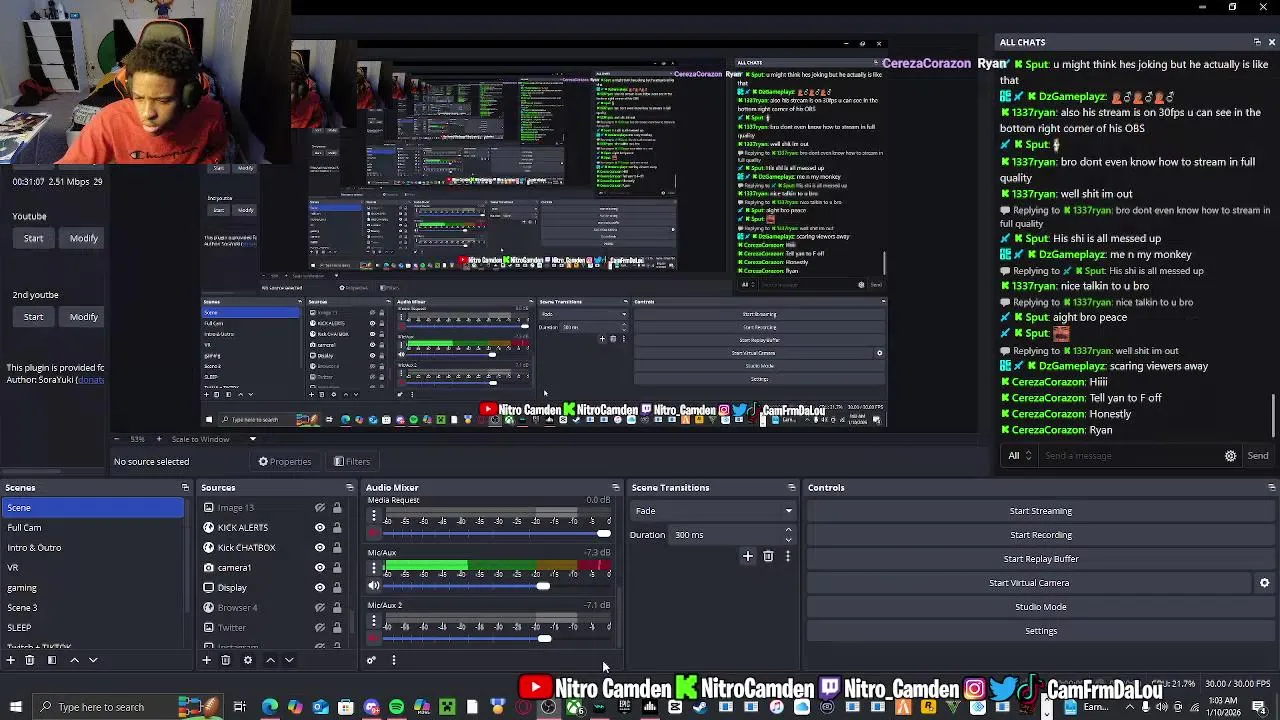This screenshot has width=1280, height=720.
Task: Open Spotify from the taskbar
Action: (397, 707)
